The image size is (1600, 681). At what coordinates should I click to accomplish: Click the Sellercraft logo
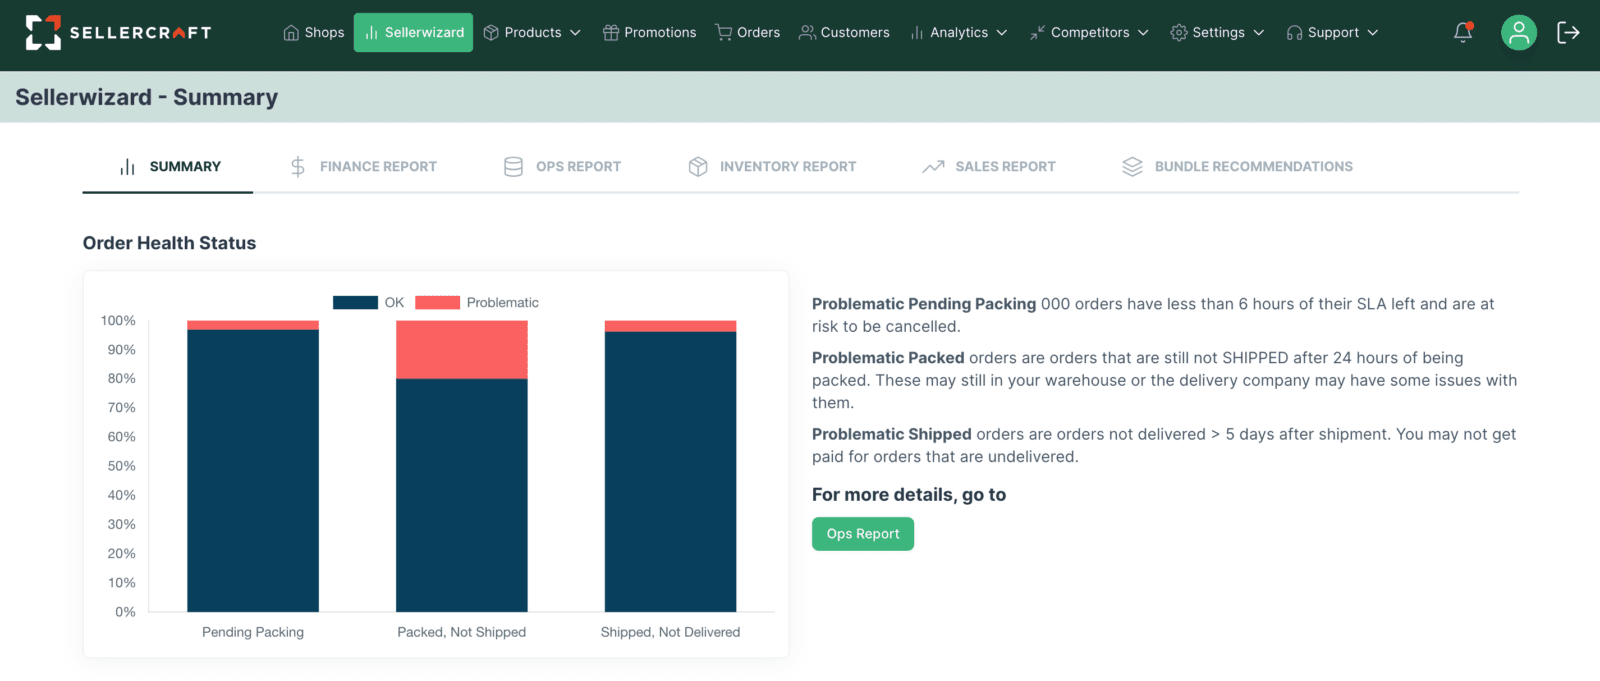118,32
